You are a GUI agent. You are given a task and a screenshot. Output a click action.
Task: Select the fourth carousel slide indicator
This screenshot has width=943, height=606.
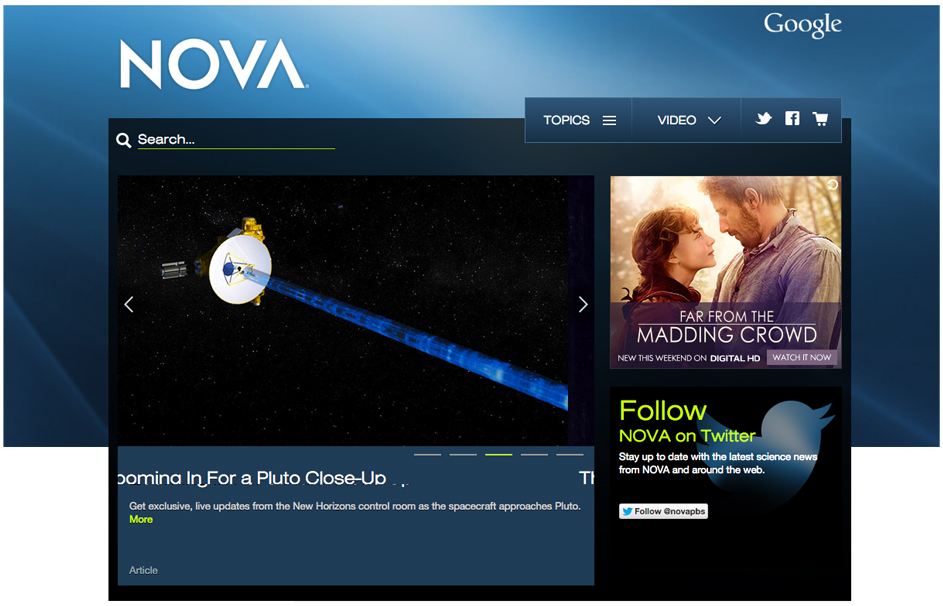coord(534,454)
